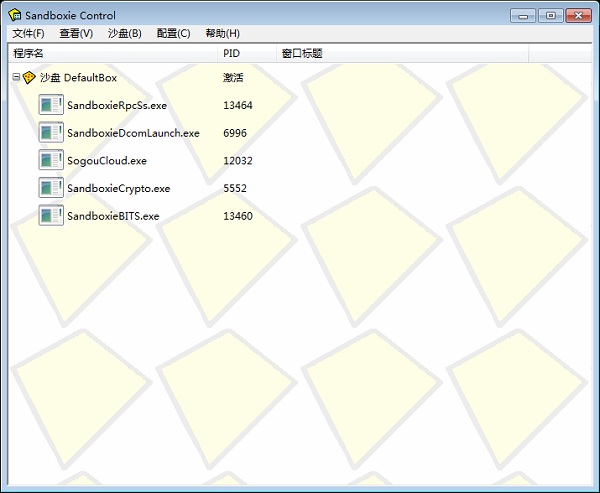
Task: Sort by the PID column header
Action: 247,54
